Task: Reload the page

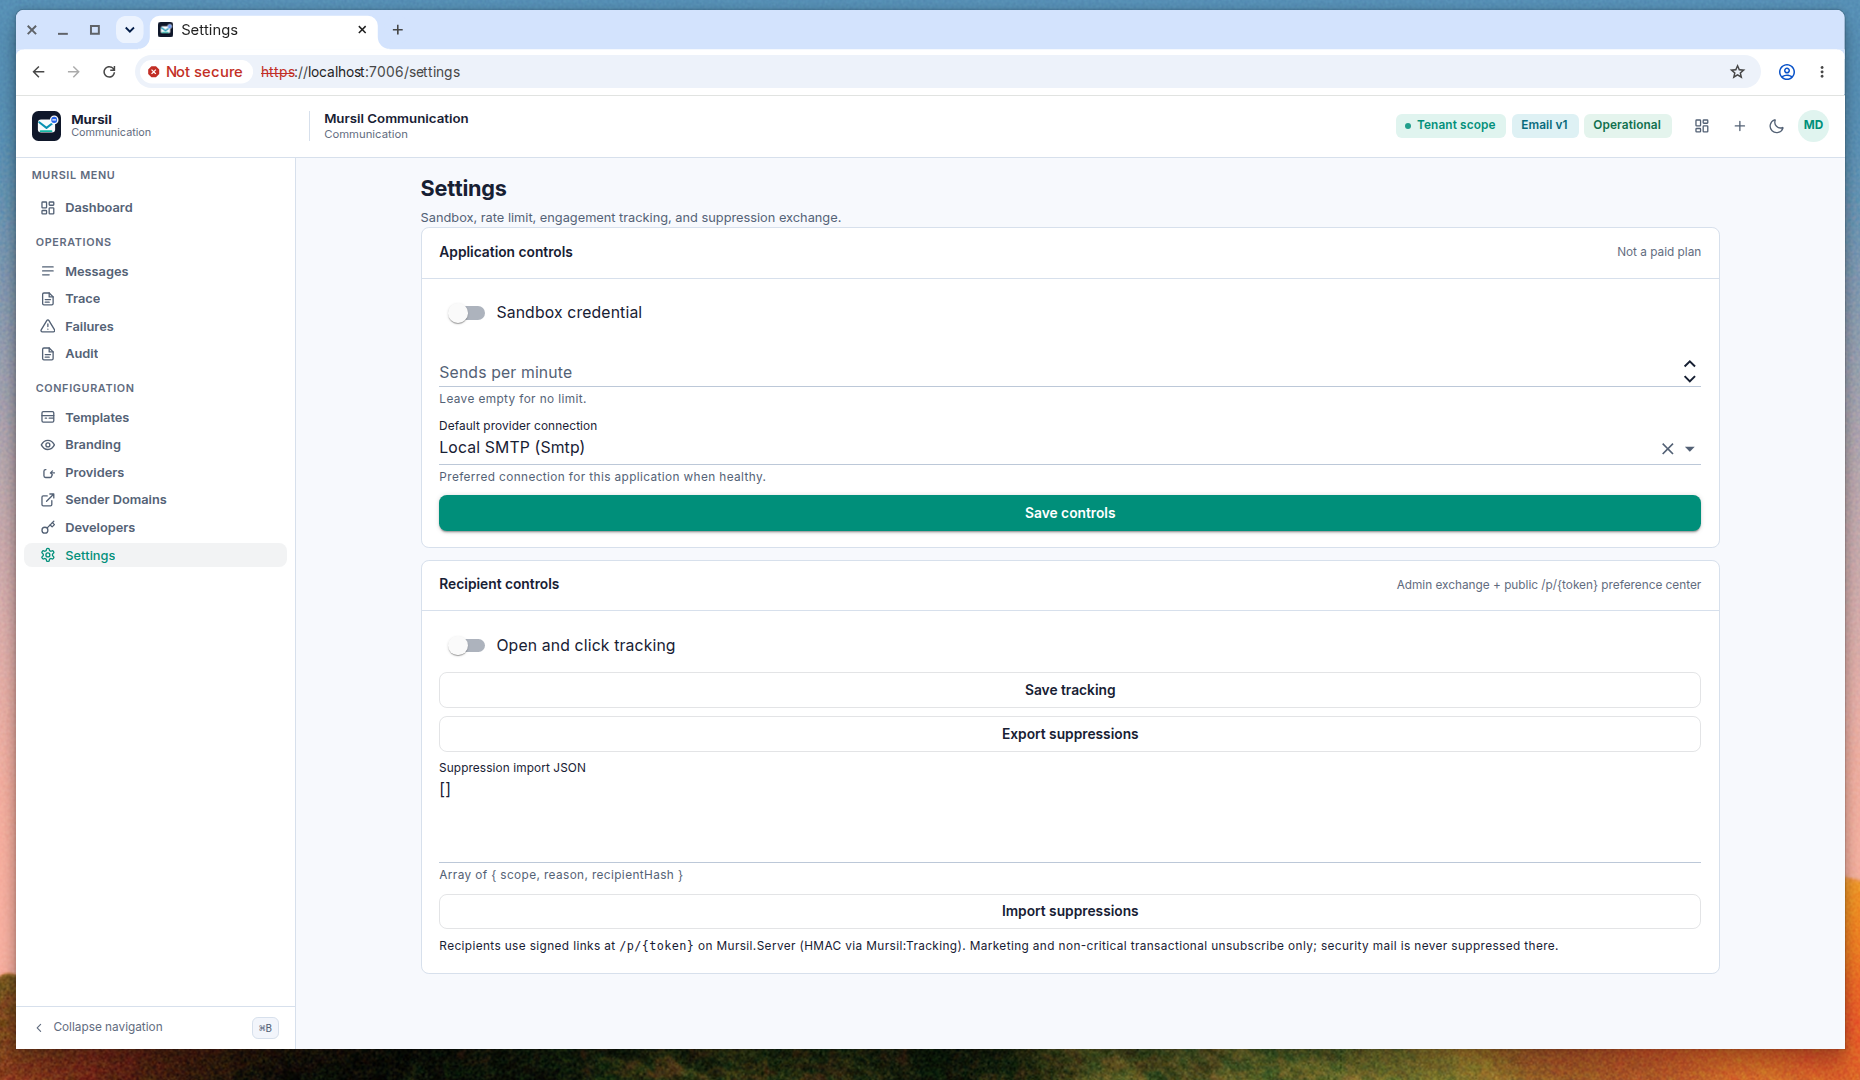Action: (109, 72)
